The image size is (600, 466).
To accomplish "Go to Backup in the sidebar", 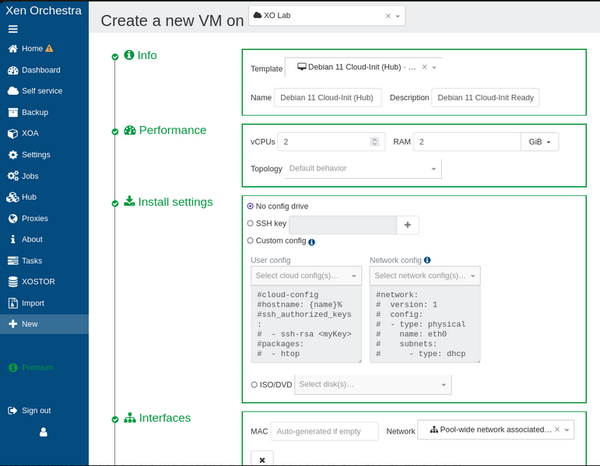I will click(x=35, y=112).
